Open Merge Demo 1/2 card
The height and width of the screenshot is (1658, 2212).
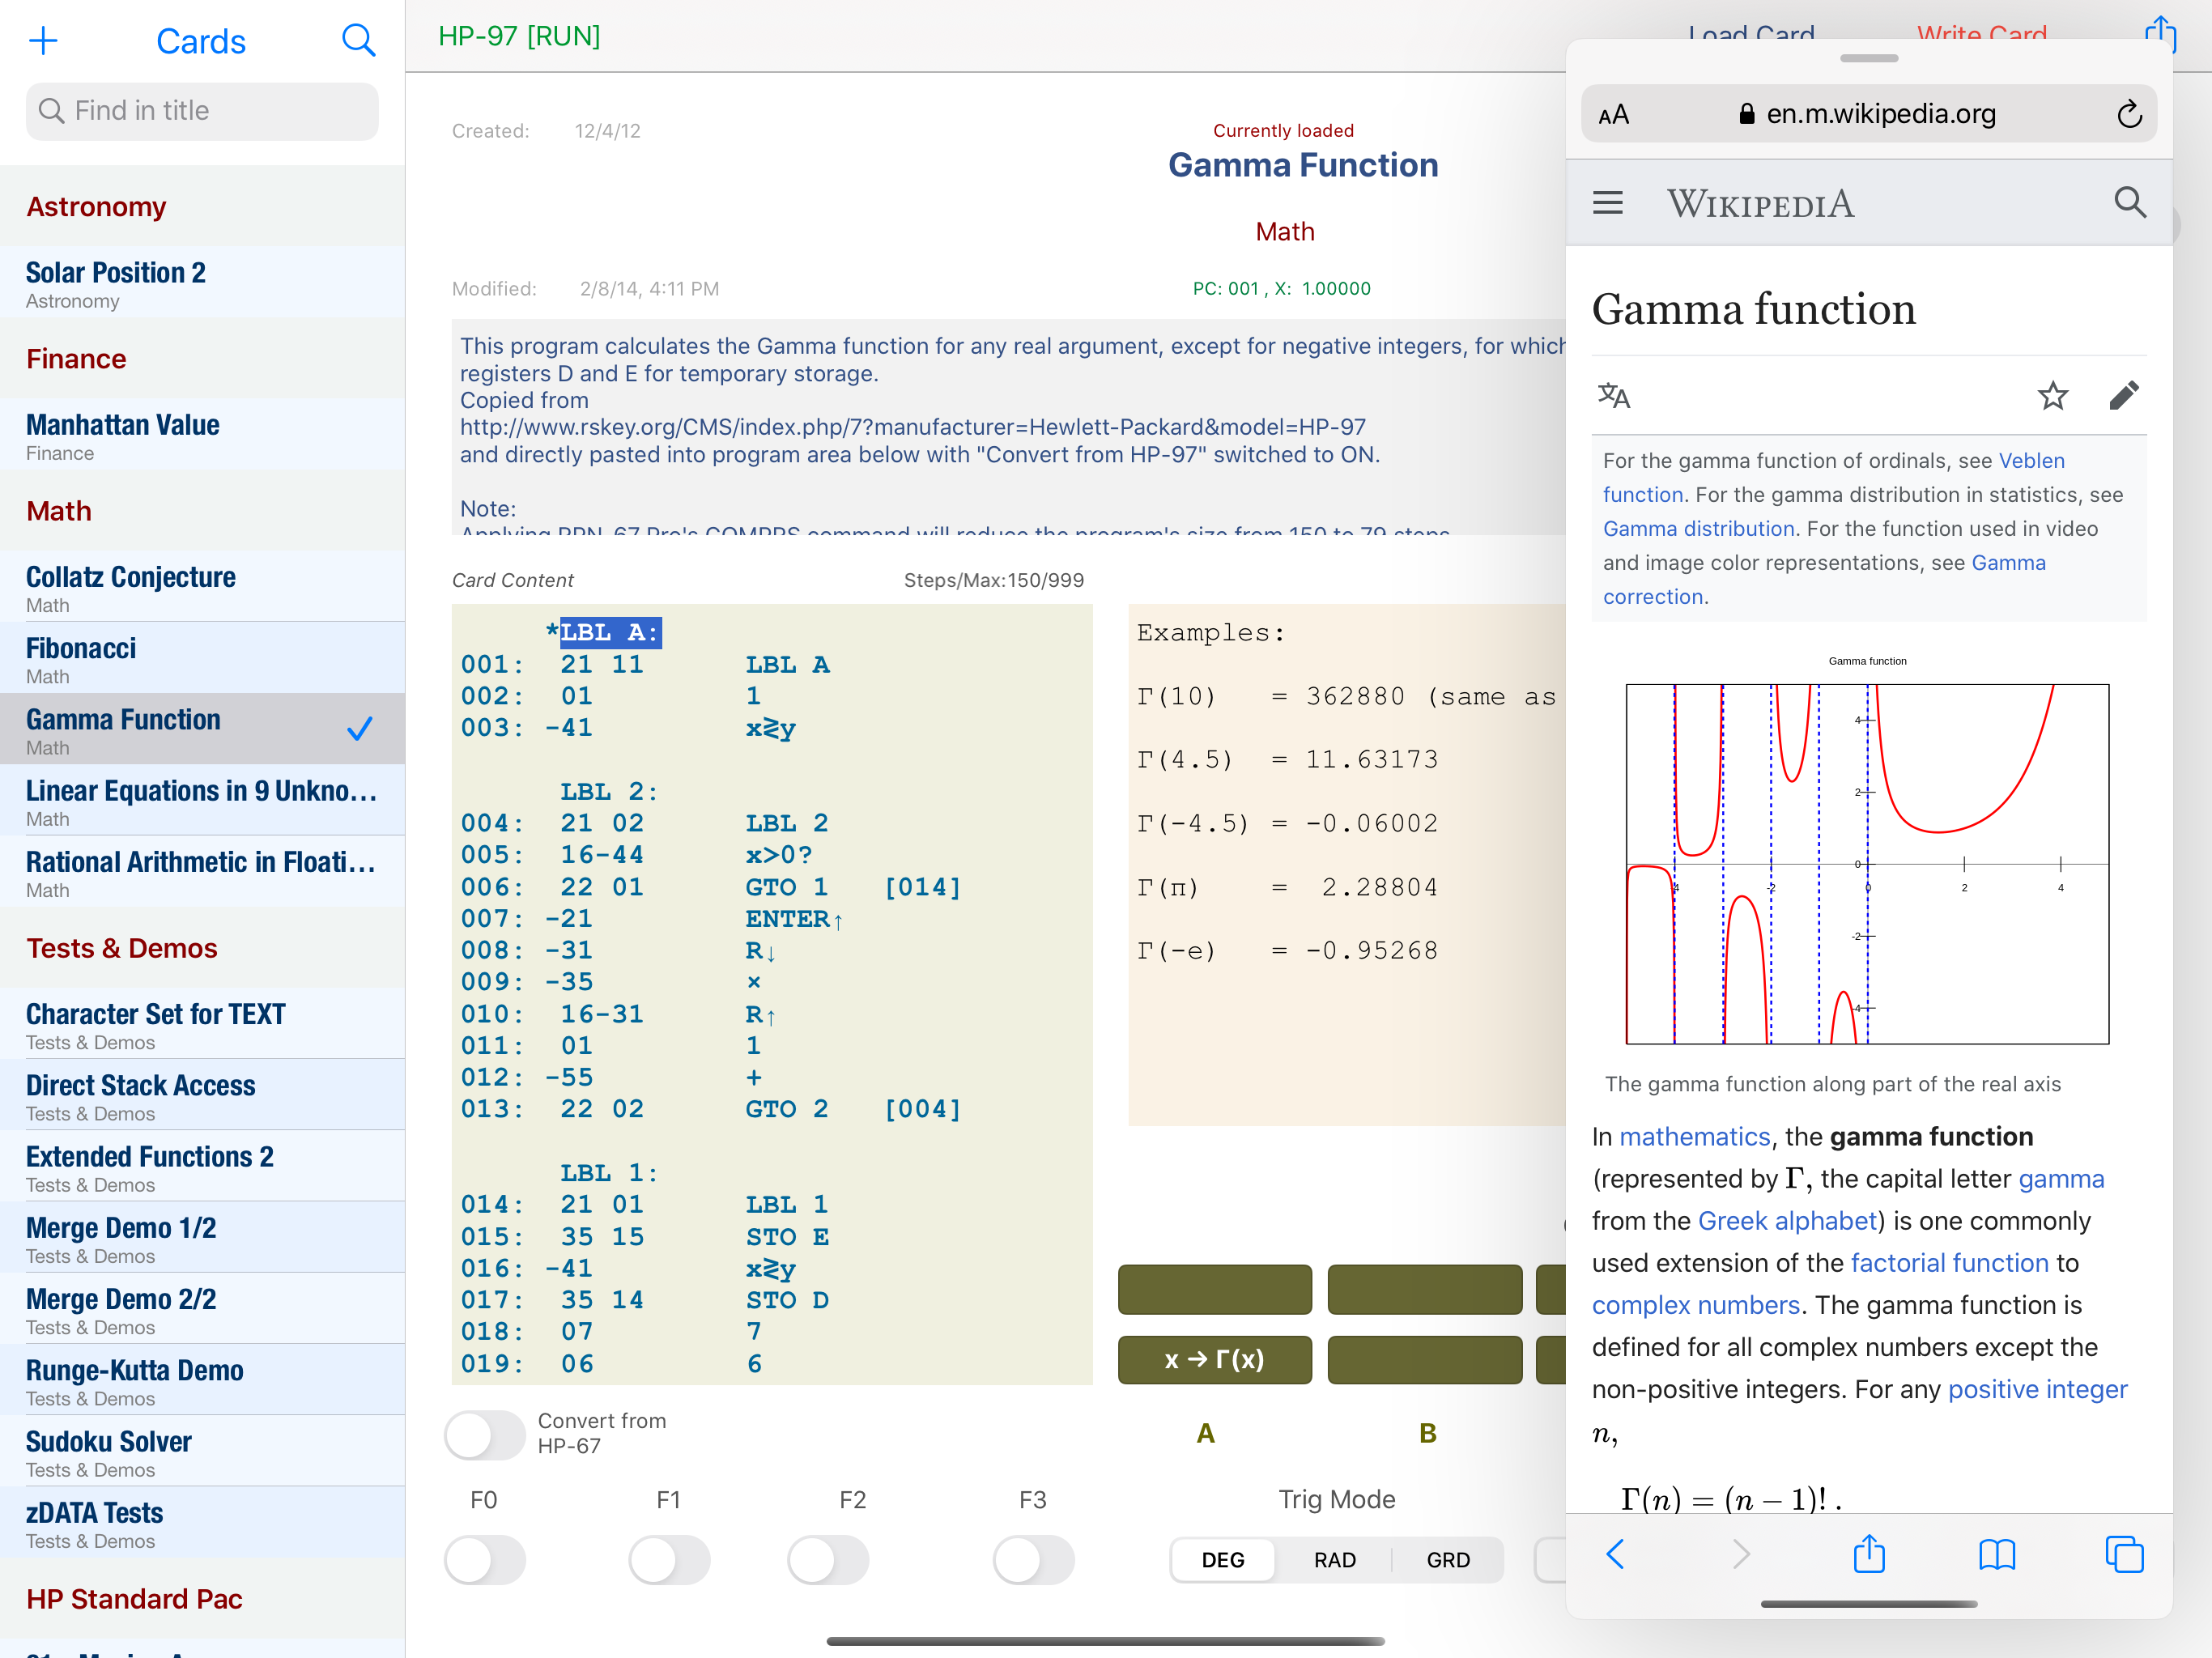point(202,1237)
